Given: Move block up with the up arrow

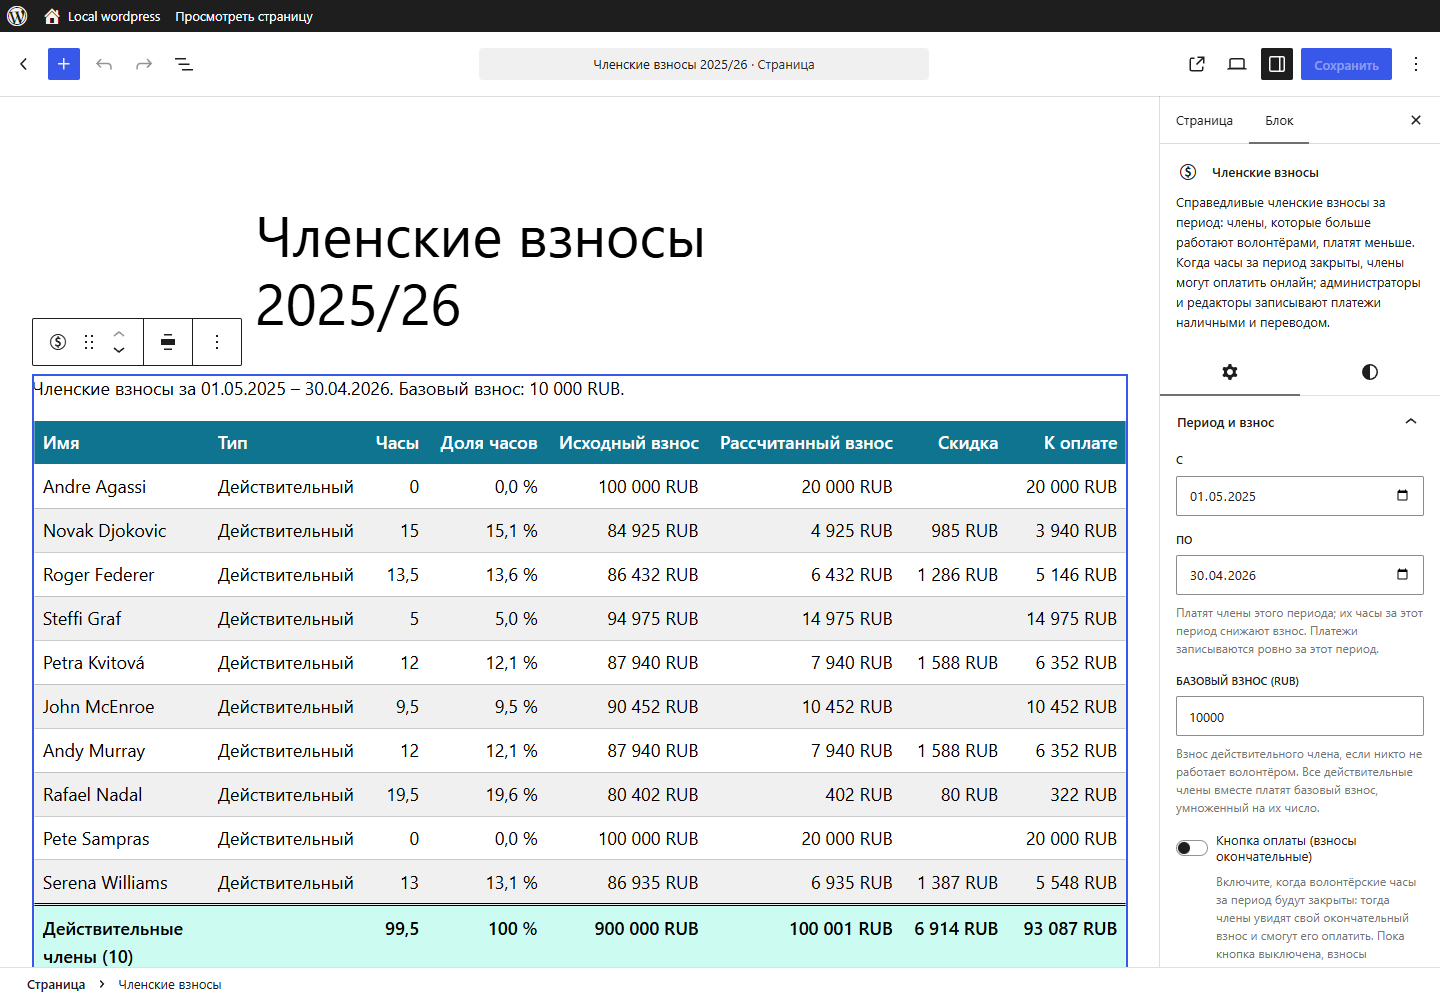Looking at the screenshot, I should point(119,333).
